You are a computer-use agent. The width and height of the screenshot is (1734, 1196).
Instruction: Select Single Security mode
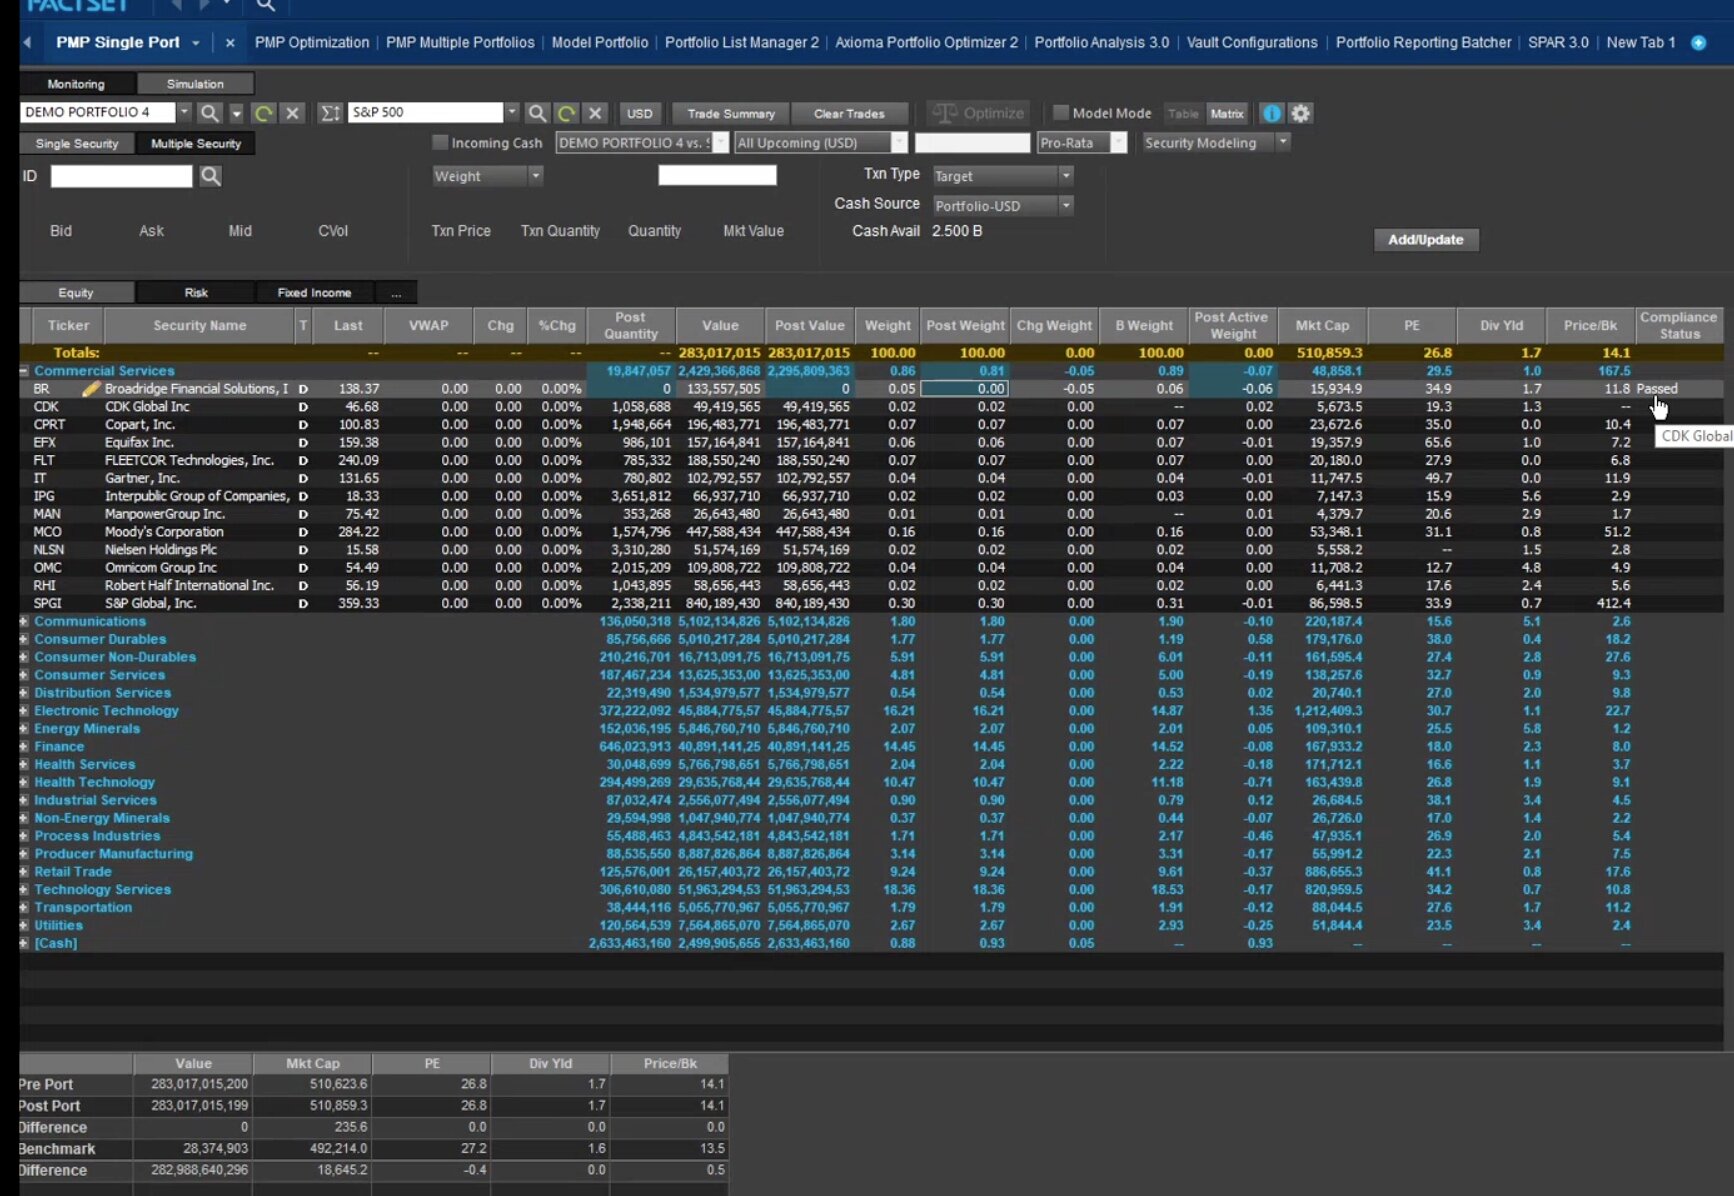(x=77, y=144)
